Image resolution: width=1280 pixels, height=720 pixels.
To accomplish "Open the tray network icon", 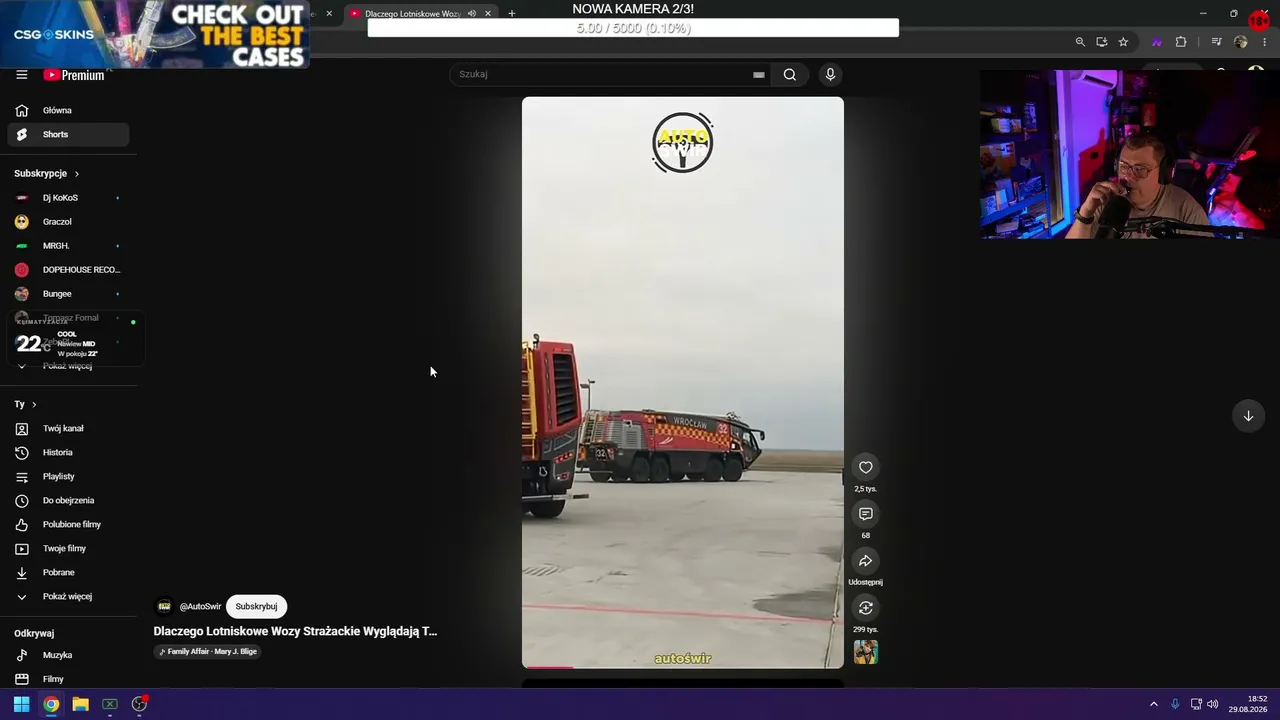I will tap(1196, 704).
